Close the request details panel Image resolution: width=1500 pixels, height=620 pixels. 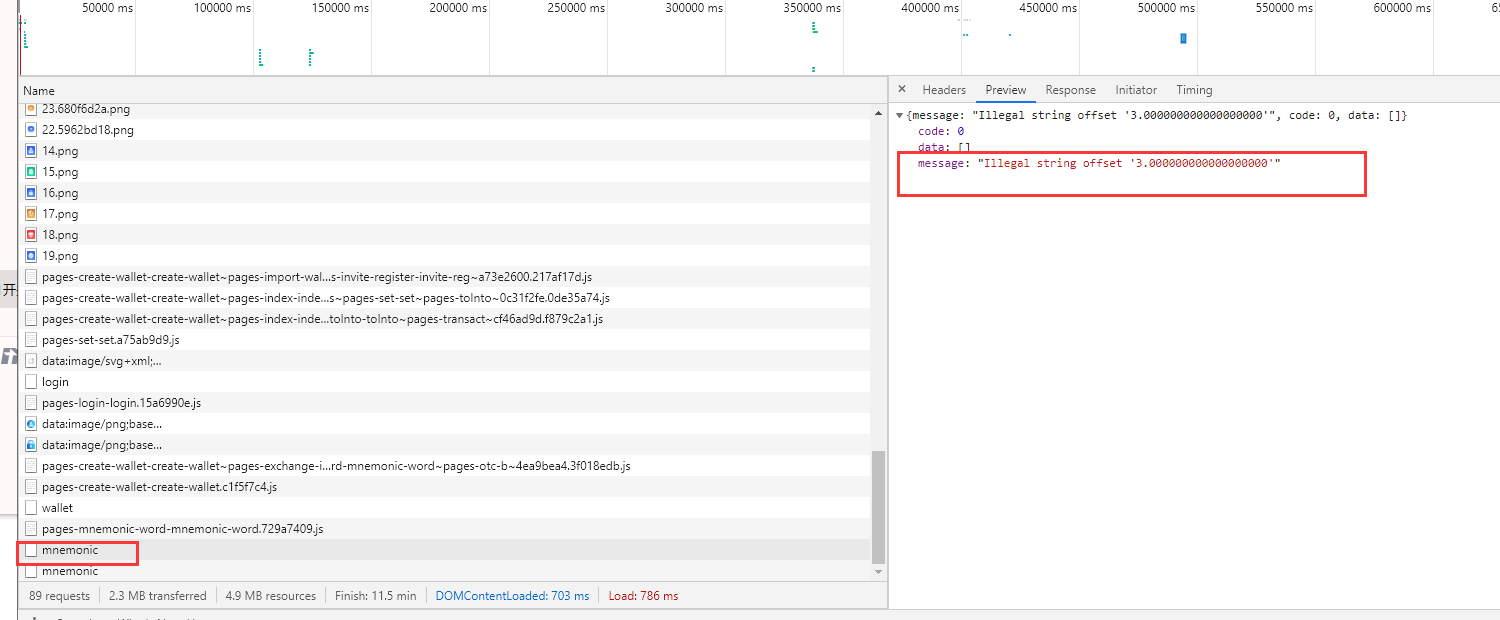point(902,89)
